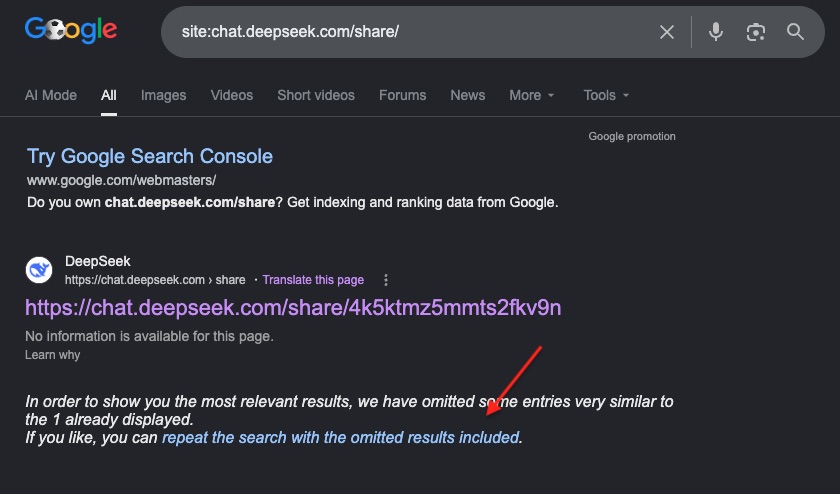Viewport: 840px width, 494px height.
Task: Go to Short videos tab
Action: click(316, 95)
